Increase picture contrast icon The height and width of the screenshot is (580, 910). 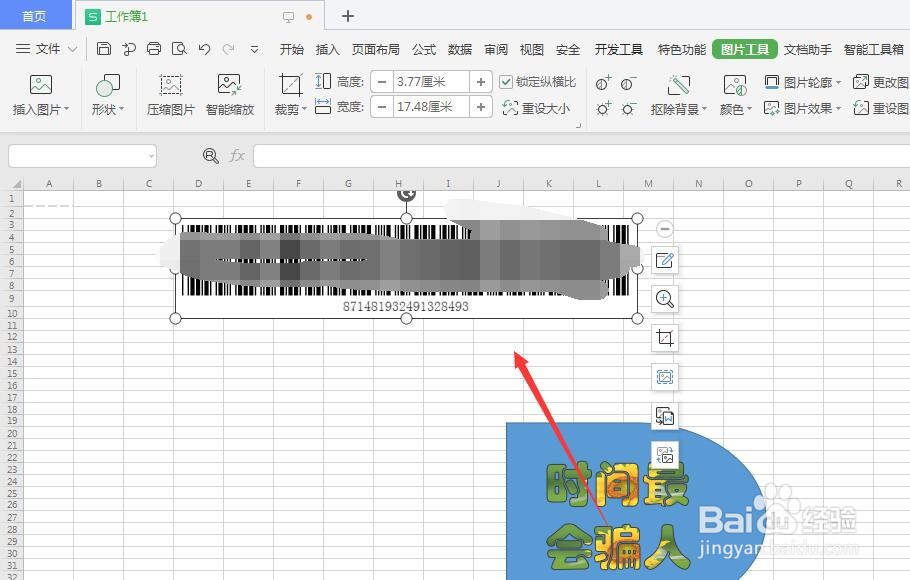tap(603, 84)
